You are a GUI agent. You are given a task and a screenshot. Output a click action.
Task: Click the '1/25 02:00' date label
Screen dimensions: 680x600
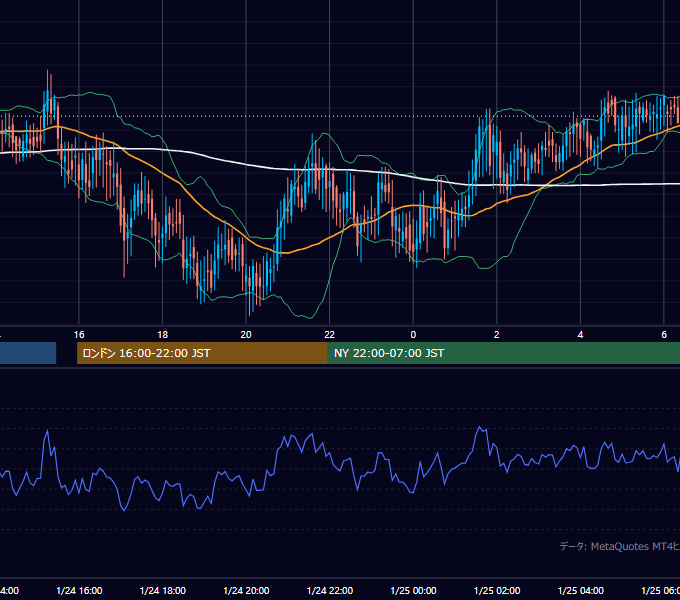497,590
